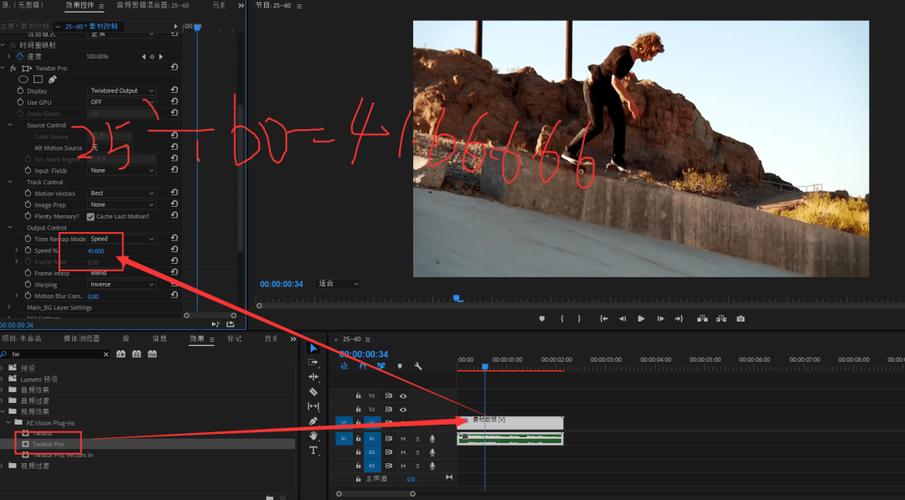Click the Insert button in Program monitor
Image resolution: width=905 pixels, height=500 pixels.
click(702, 319)
